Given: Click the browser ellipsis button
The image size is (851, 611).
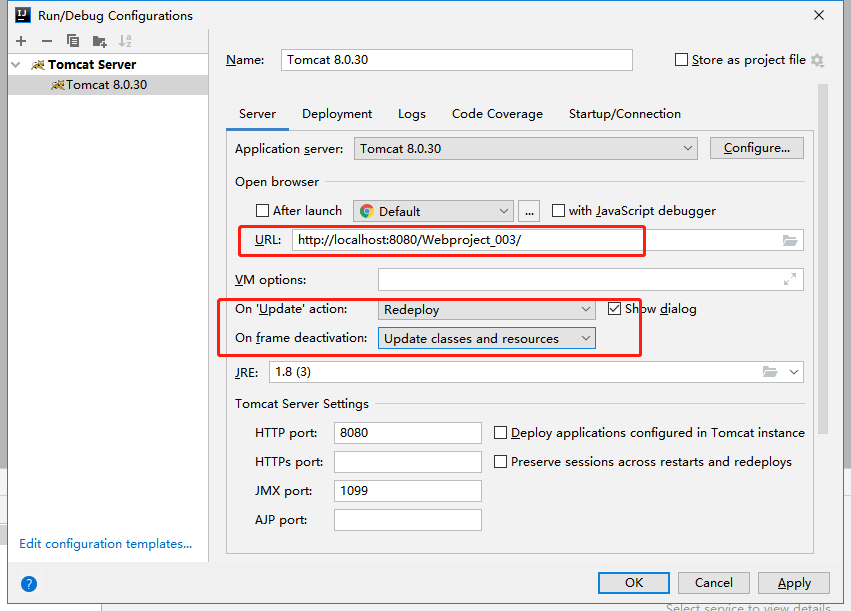Looking at the screenshot, I should 529,211.
